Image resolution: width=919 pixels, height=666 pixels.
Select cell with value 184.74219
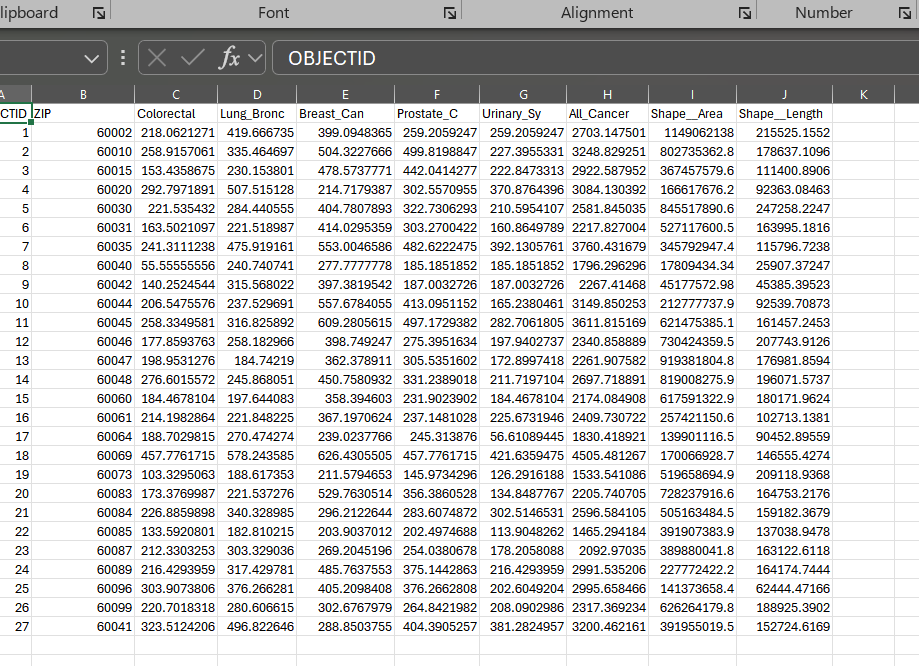point(257,361)
